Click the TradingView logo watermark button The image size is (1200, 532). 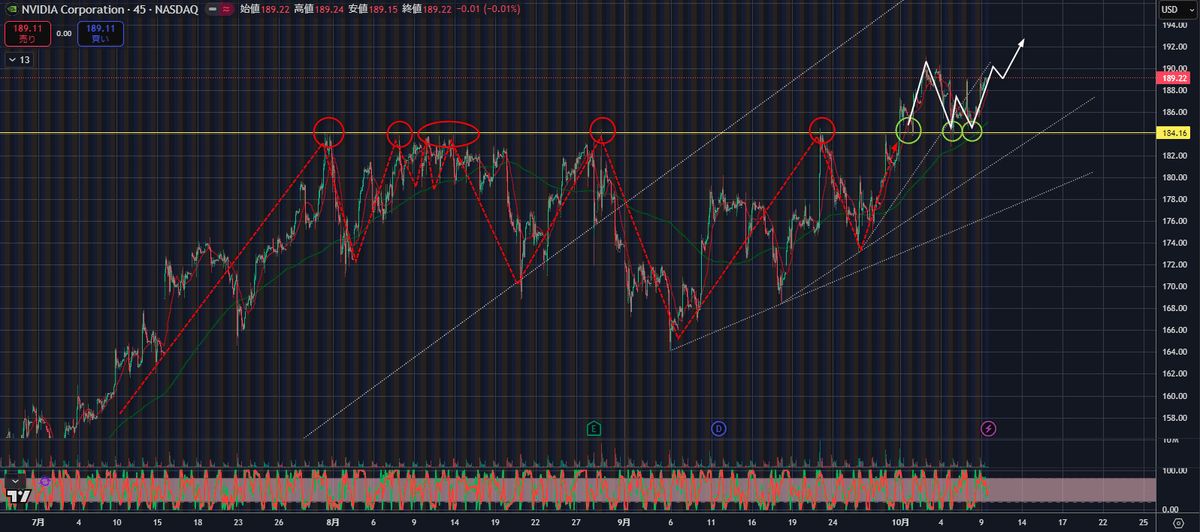click(17, 494)
